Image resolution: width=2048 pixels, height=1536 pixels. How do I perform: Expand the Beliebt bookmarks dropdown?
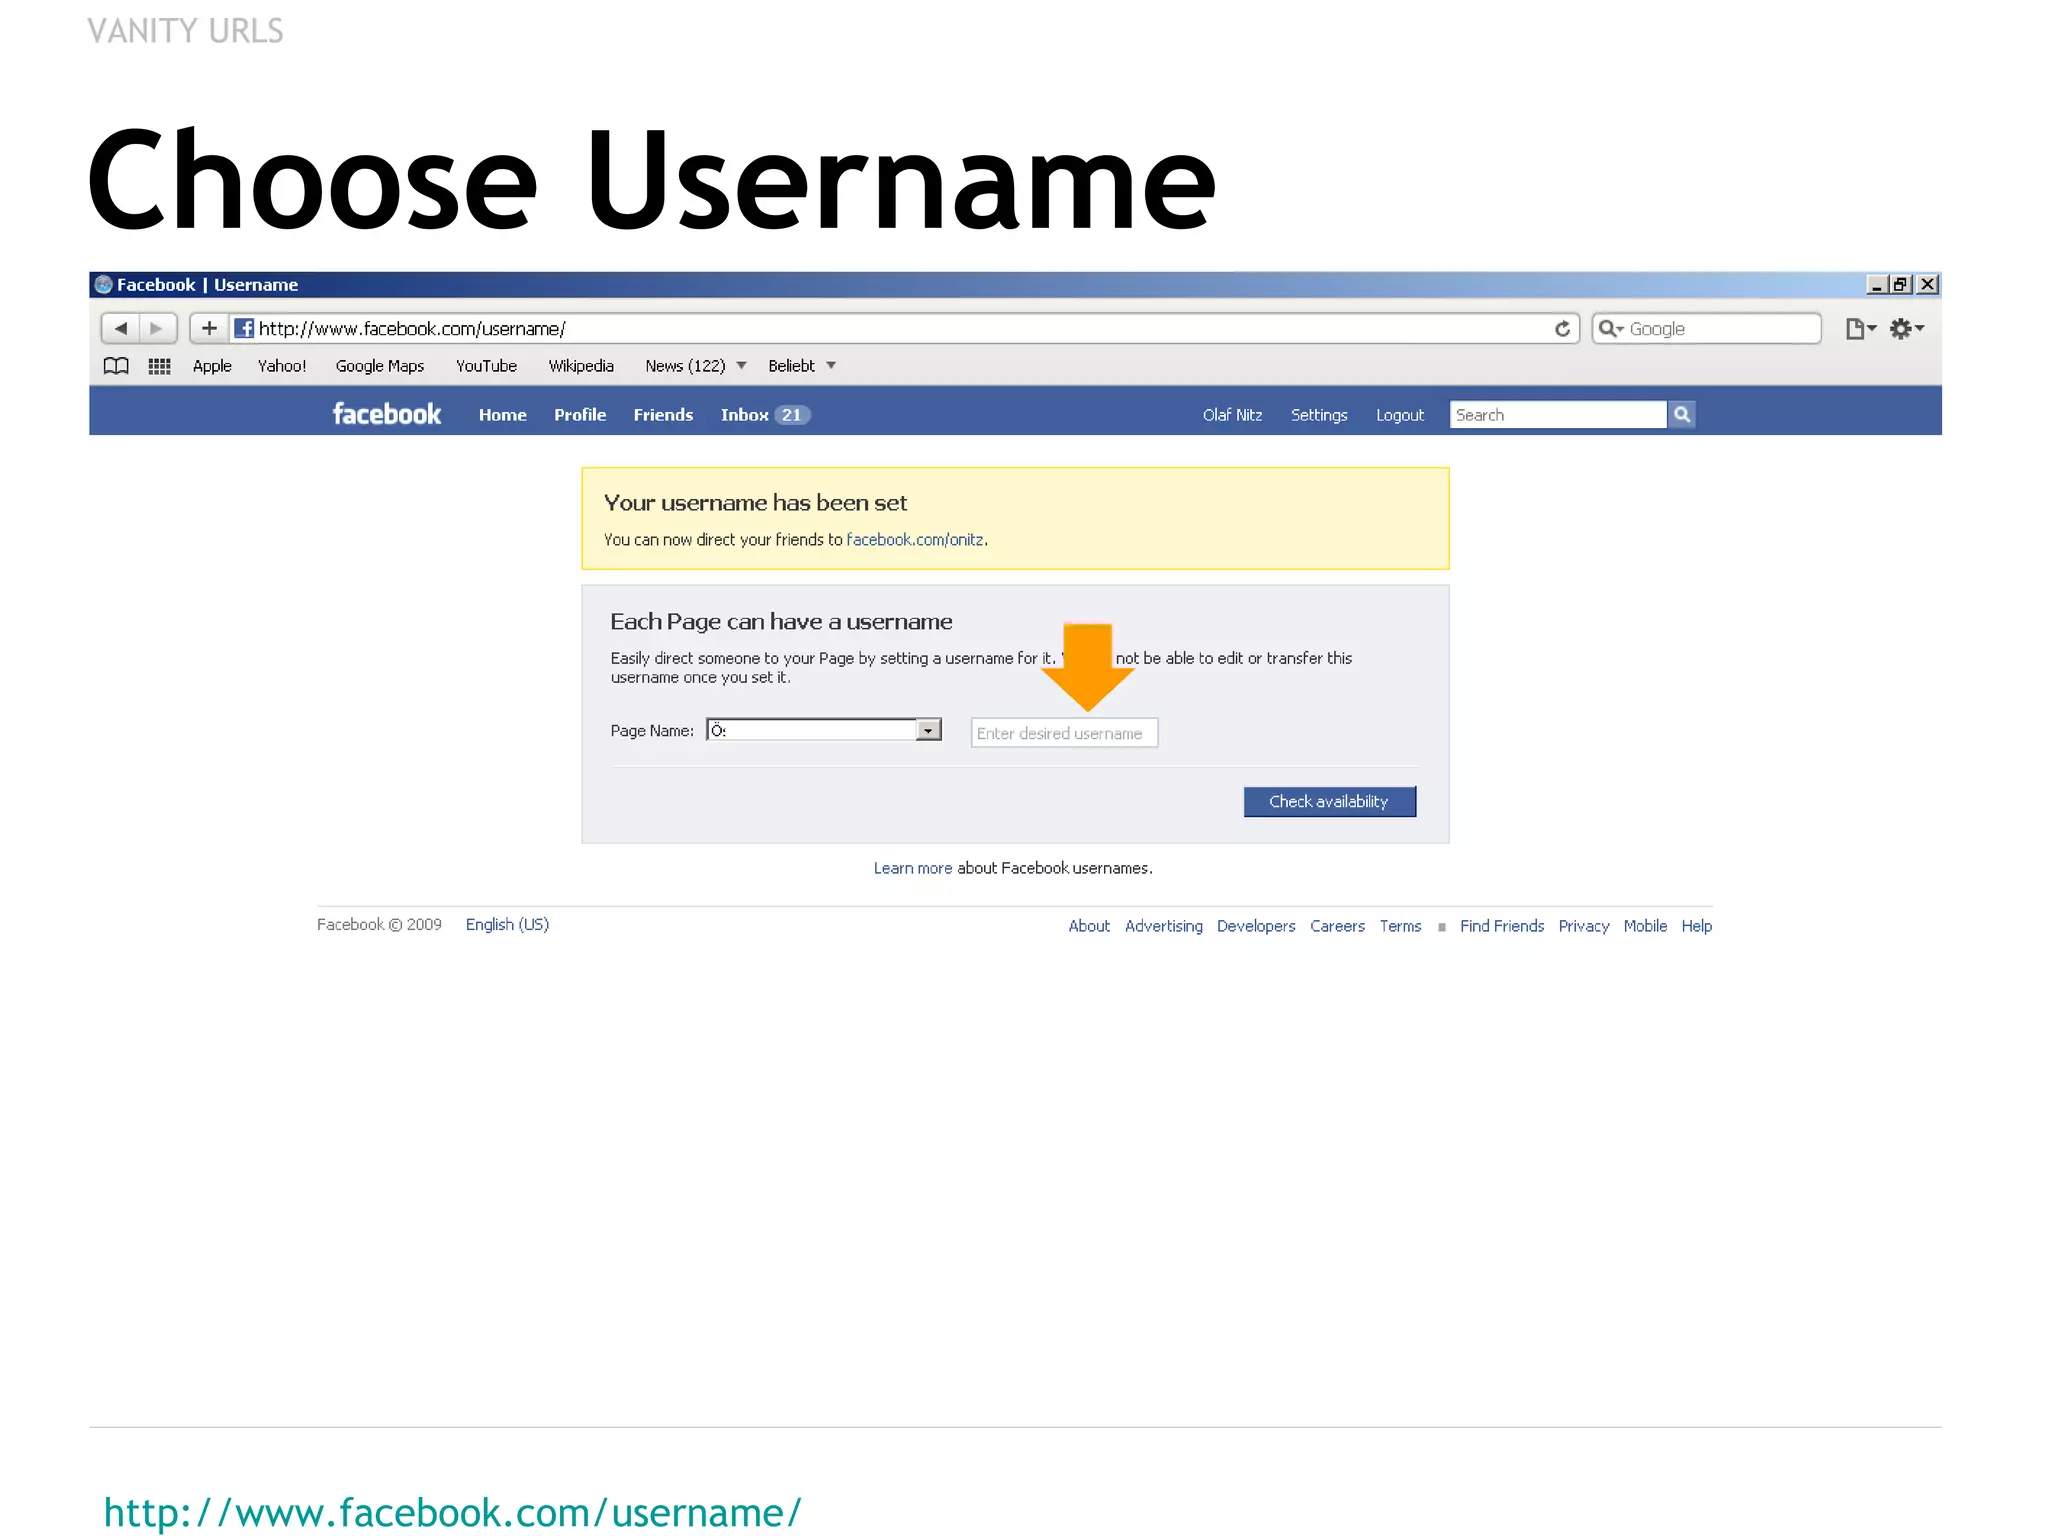(802, 366)
